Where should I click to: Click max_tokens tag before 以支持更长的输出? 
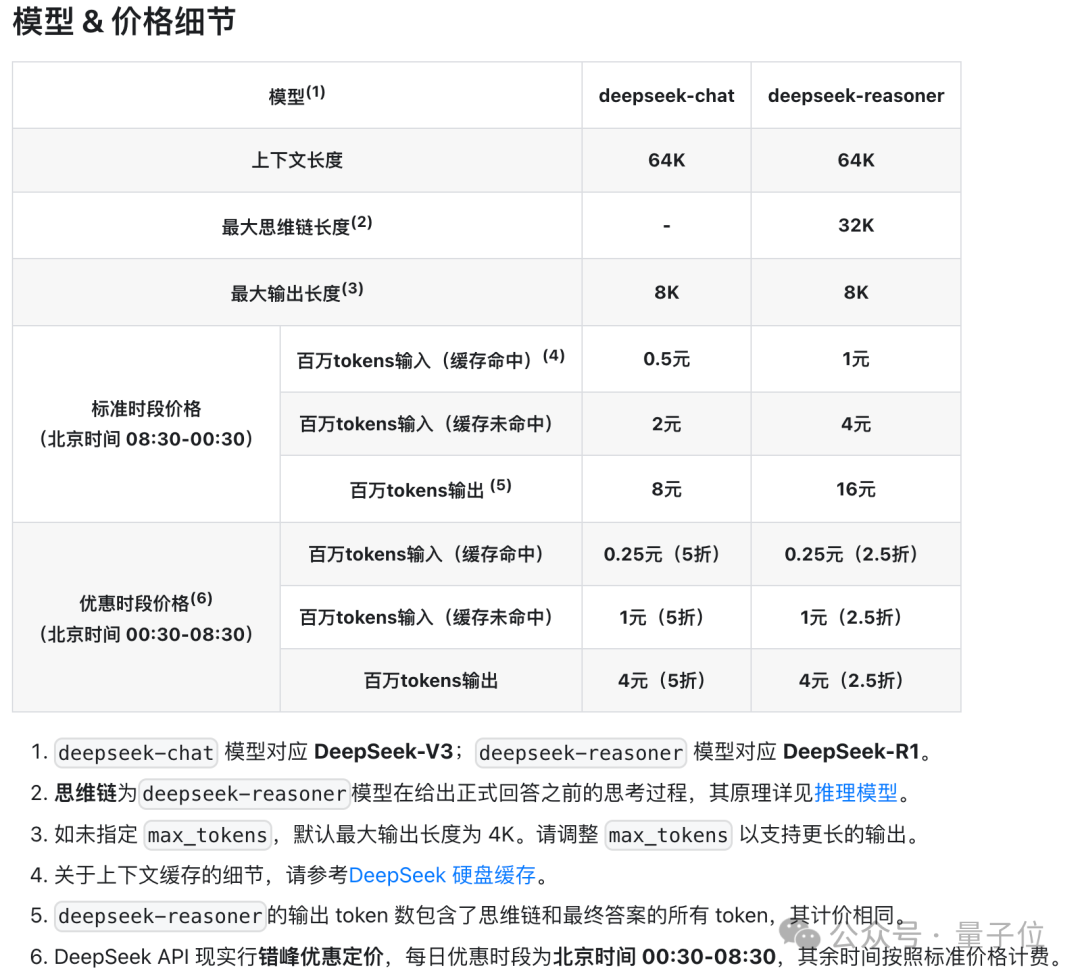668,835
